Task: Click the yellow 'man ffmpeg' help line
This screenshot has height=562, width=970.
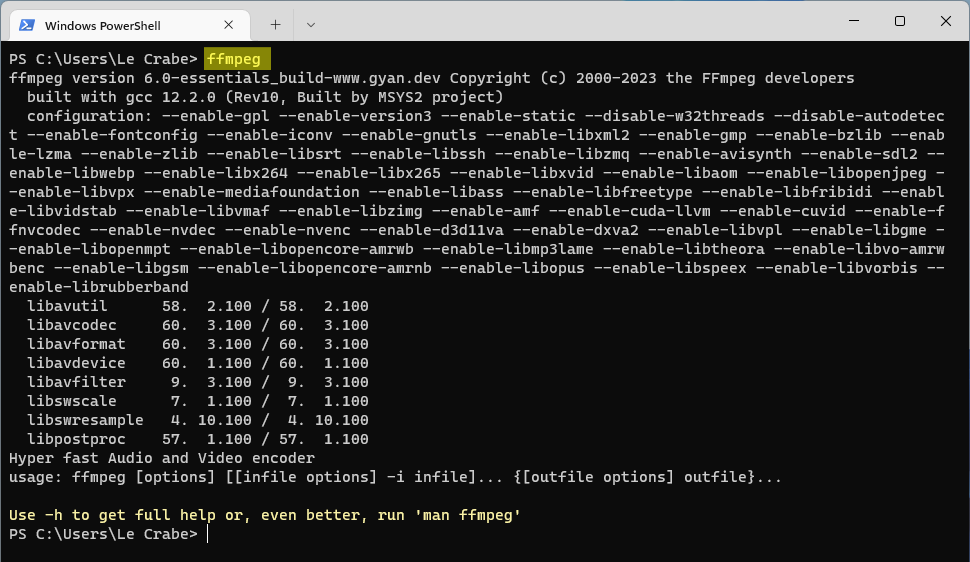Action: (265, 515)
